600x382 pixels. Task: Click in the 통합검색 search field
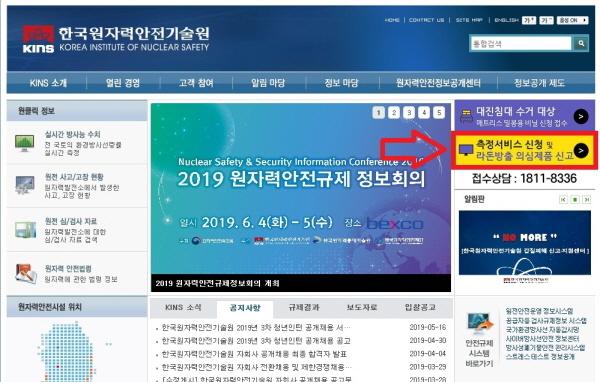(521, 44)
